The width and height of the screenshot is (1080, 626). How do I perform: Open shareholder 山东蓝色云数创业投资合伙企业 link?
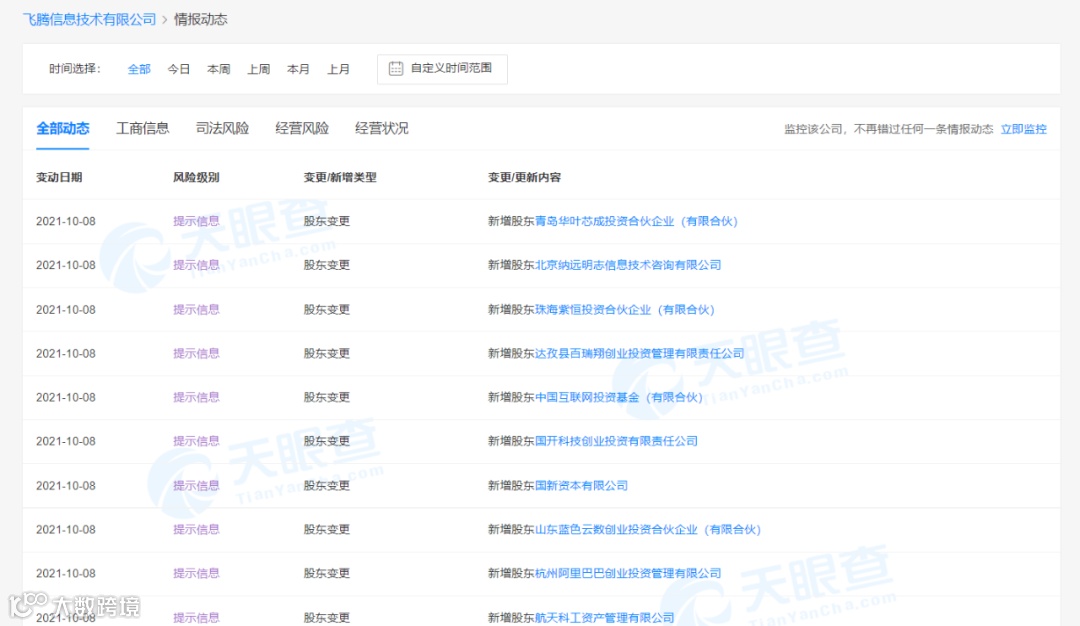coord(647,530)
